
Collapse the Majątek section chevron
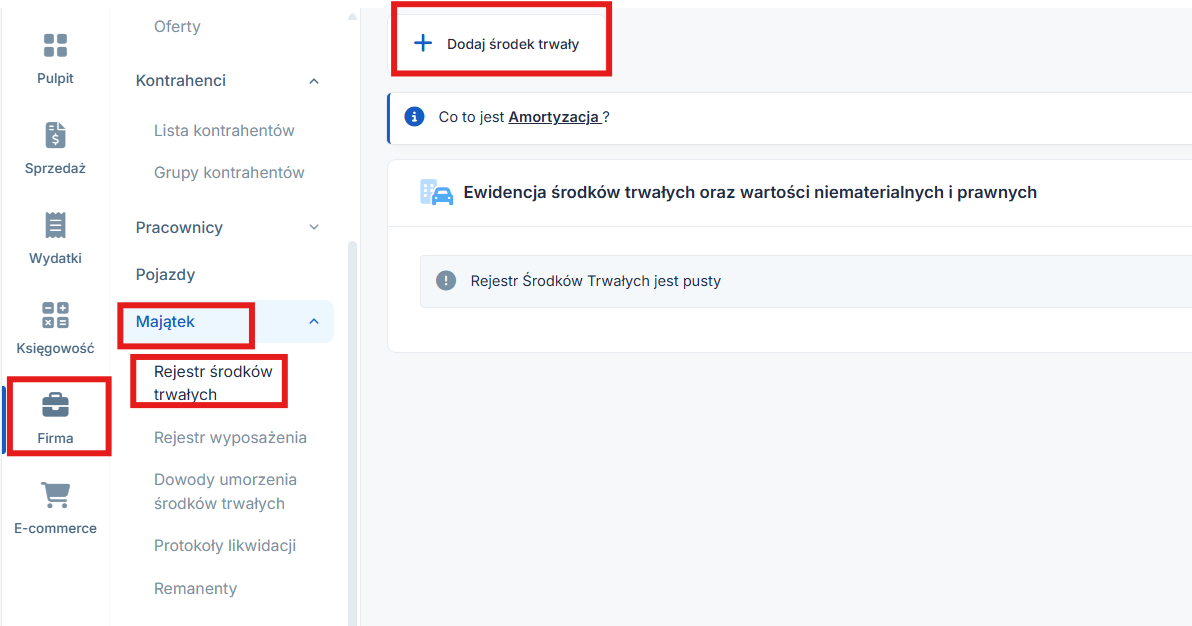(x=314, y=322)
